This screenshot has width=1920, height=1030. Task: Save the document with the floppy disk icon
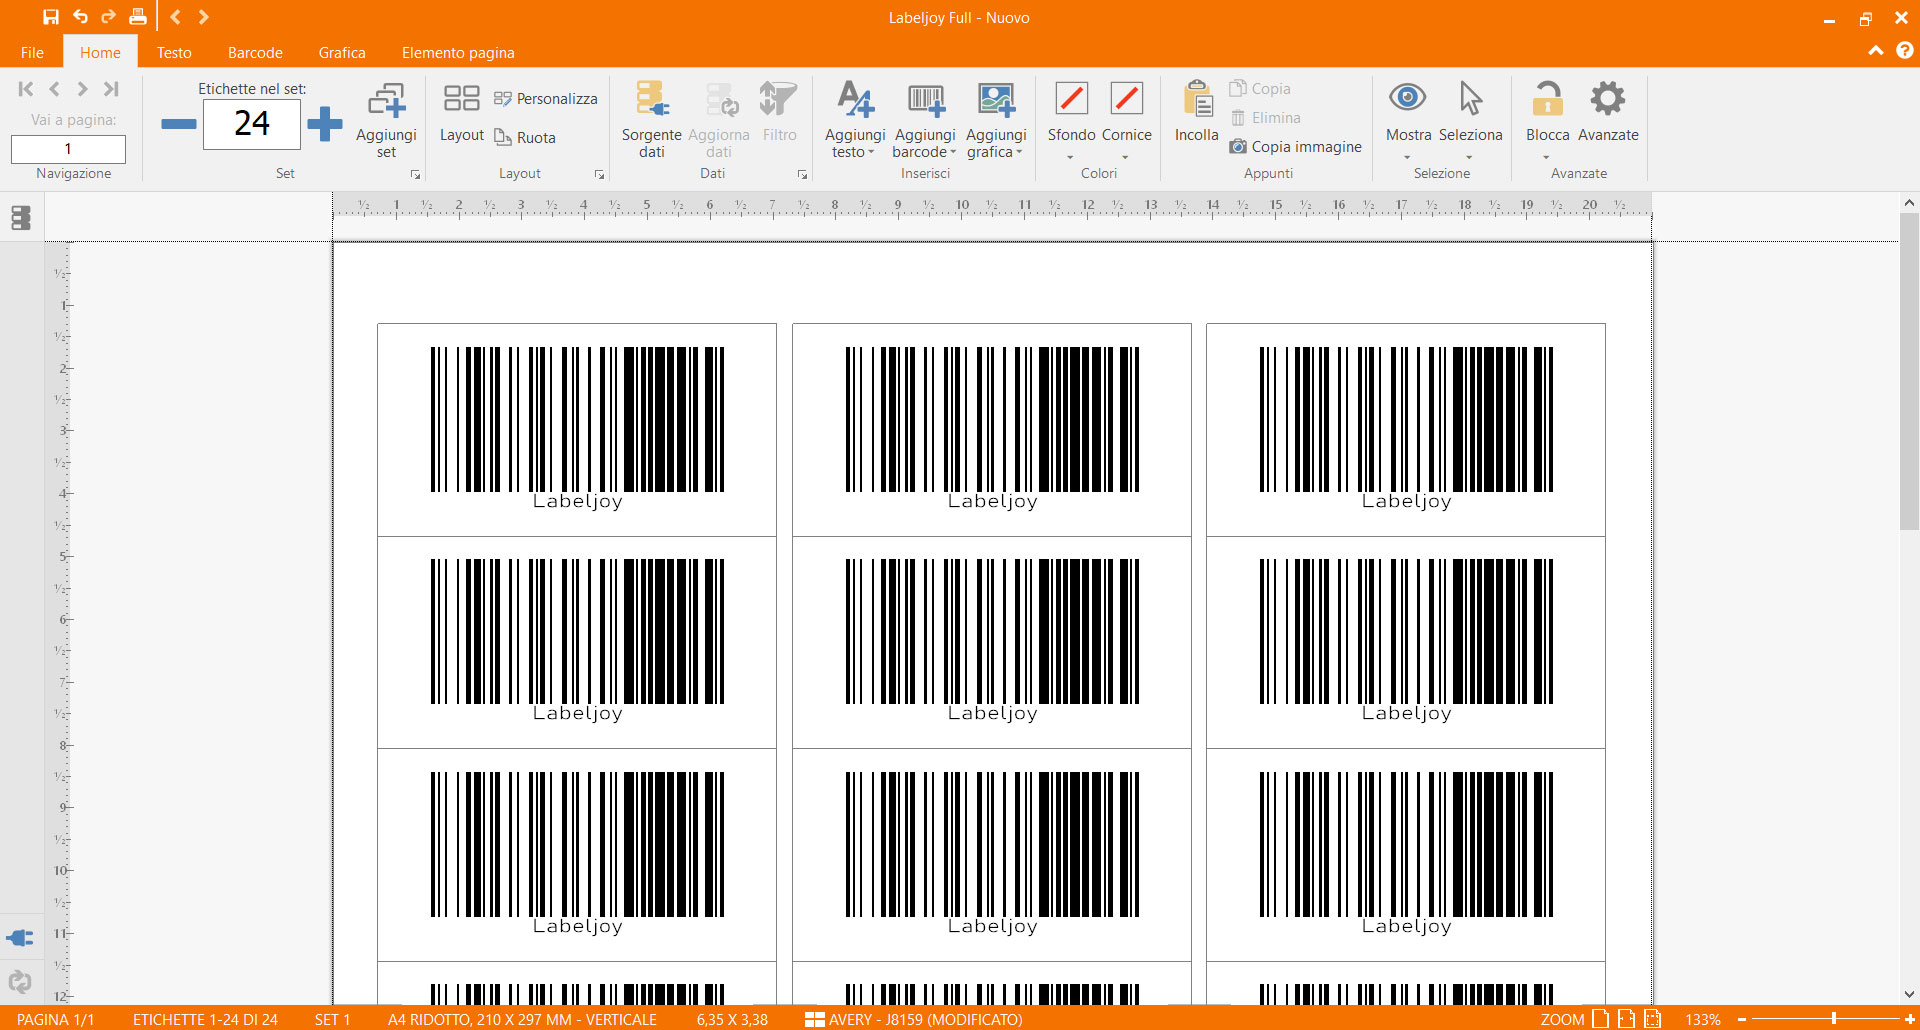(51, 17)
